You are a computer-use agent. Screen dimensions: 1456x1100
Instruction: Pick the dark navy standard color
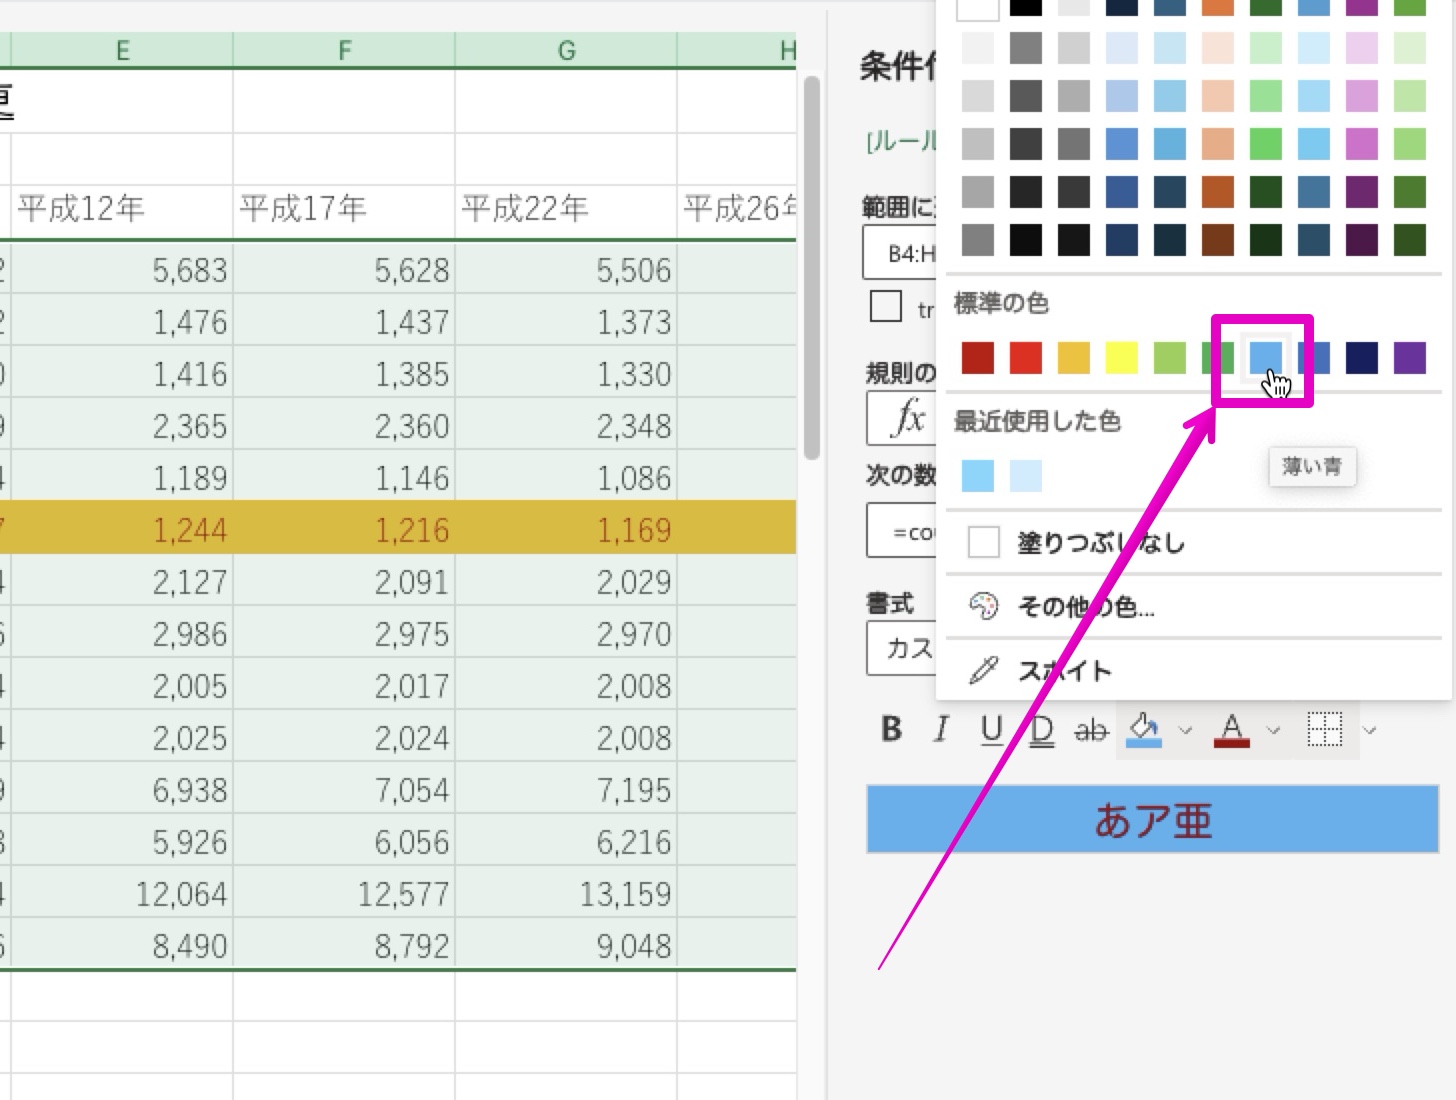(x=1361, y=357)
